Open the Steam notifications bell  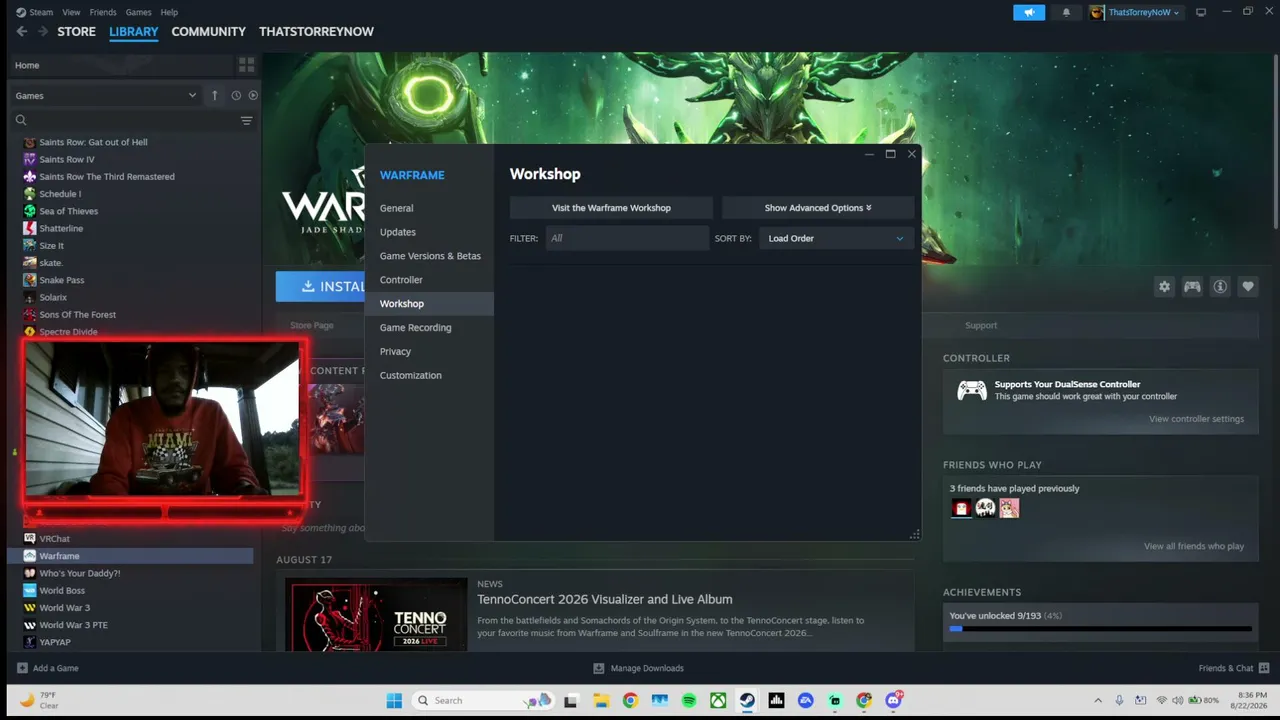1066,12
